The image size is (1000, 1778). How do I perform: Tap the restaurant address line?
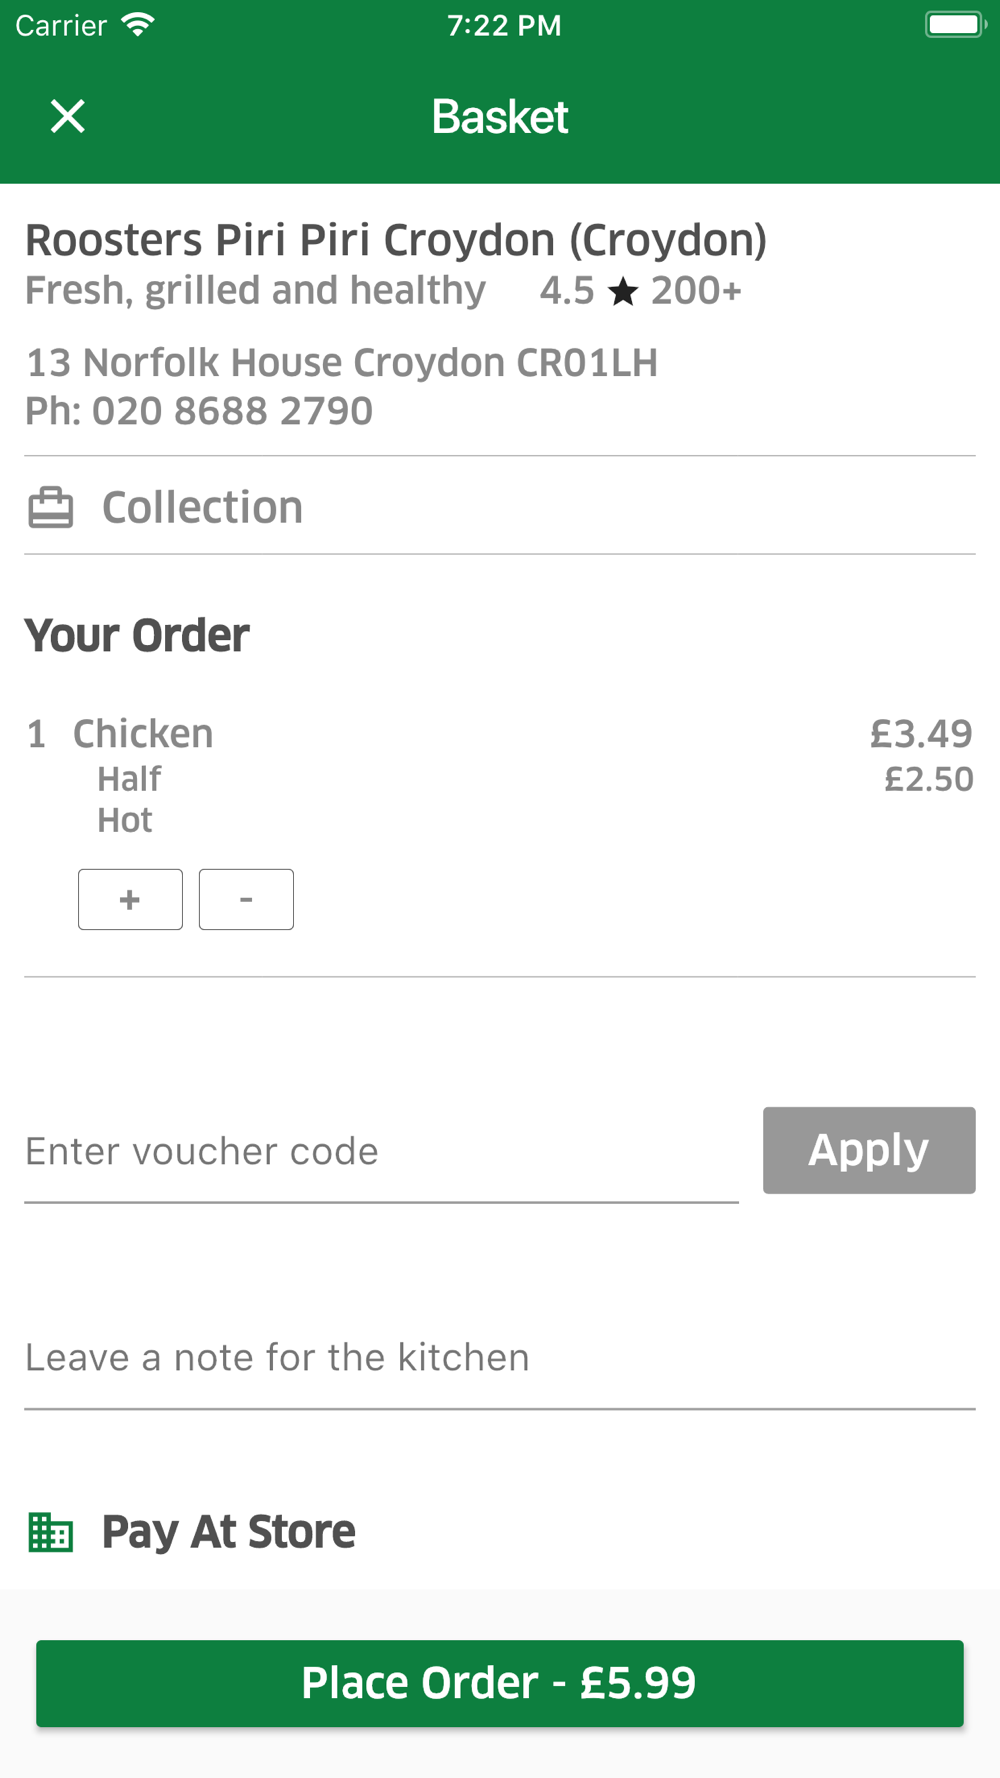[x=342, y=363]
